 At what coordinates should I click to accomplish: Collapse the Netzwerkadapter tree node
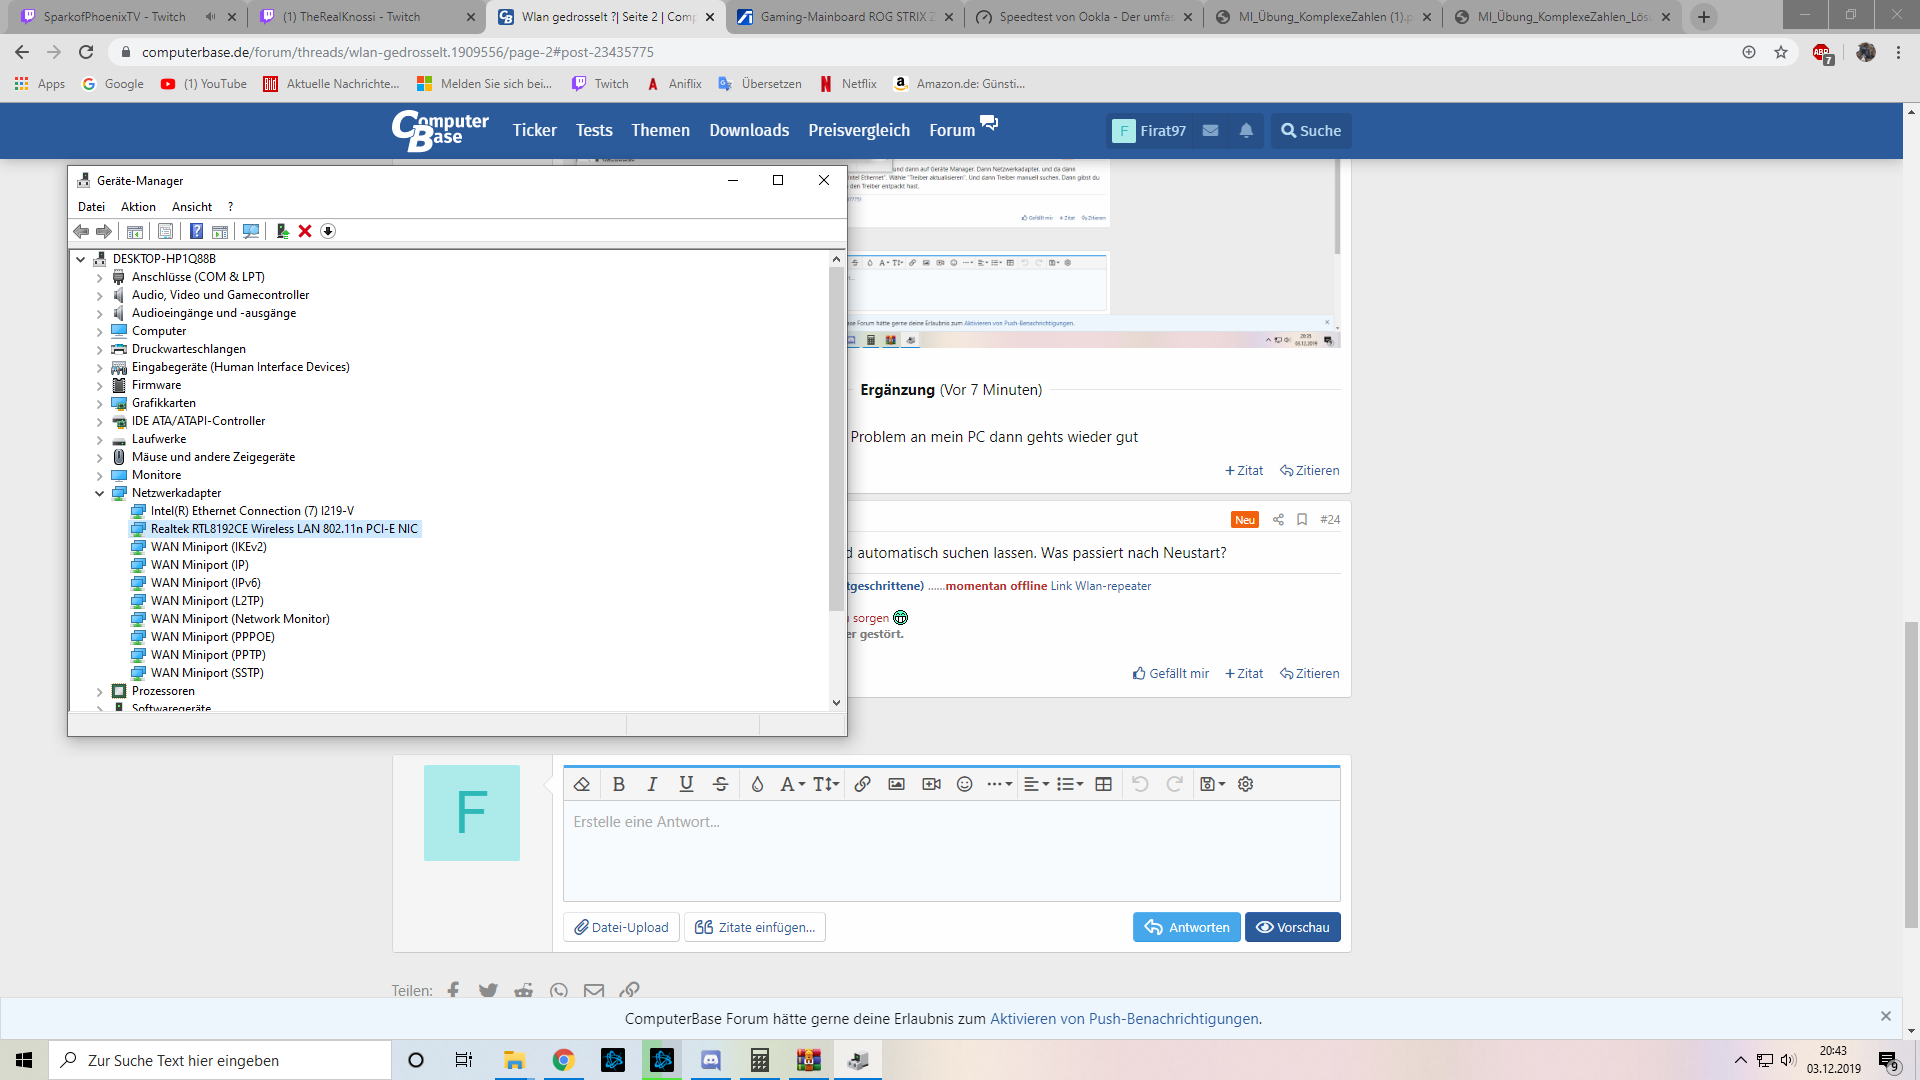100,493
